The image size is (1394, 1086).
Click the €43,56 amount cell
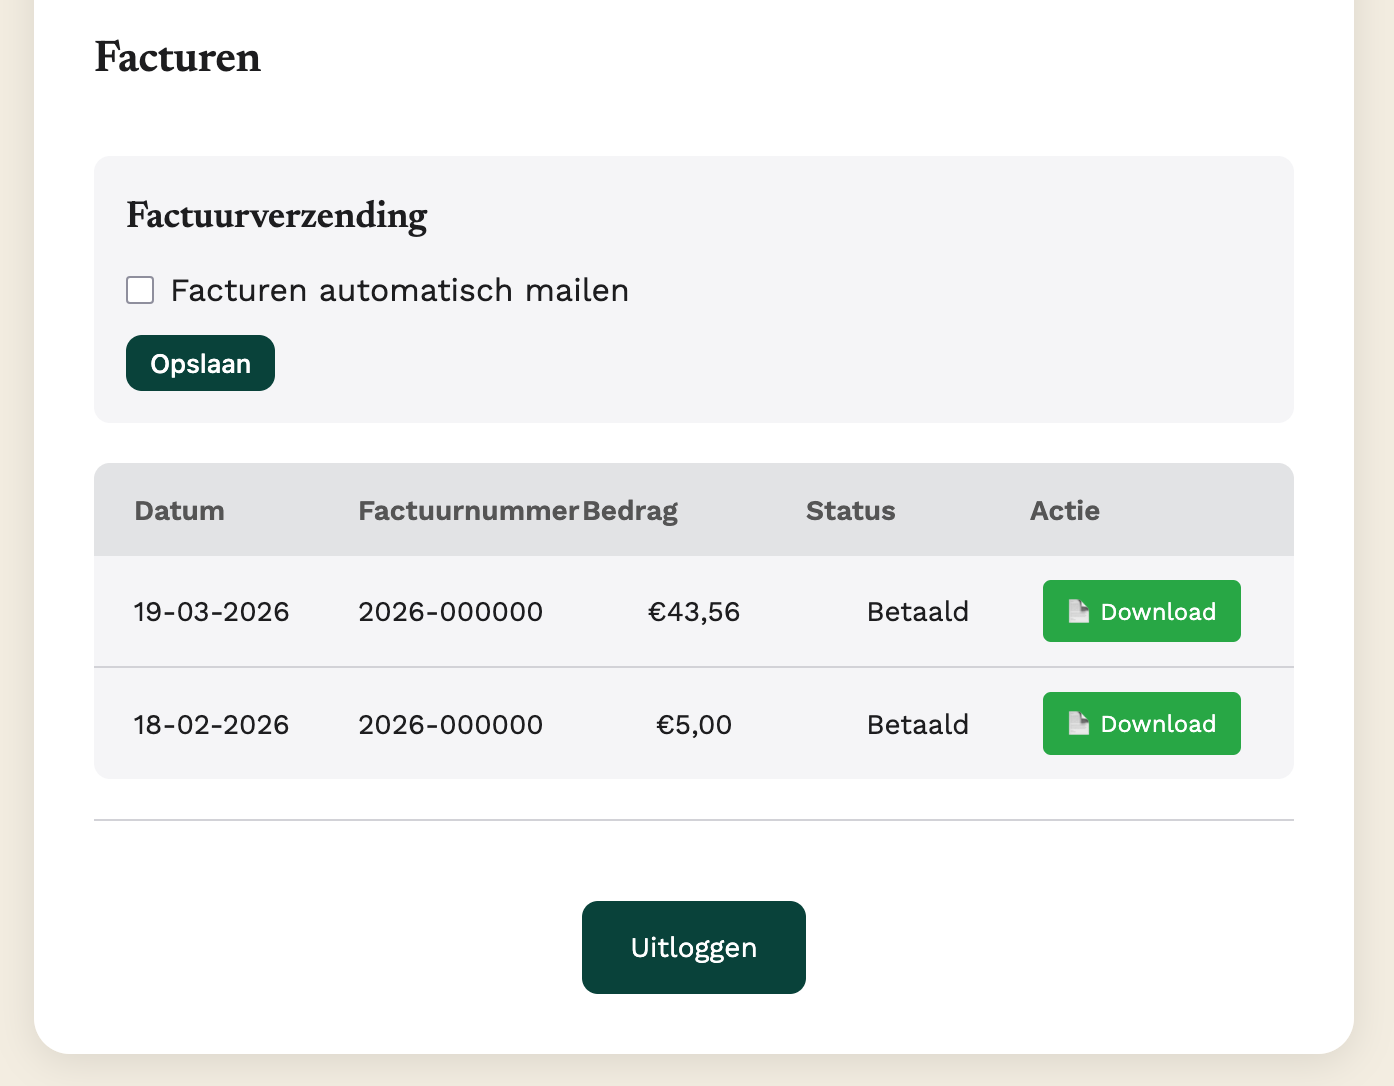[x=694, y=612]
